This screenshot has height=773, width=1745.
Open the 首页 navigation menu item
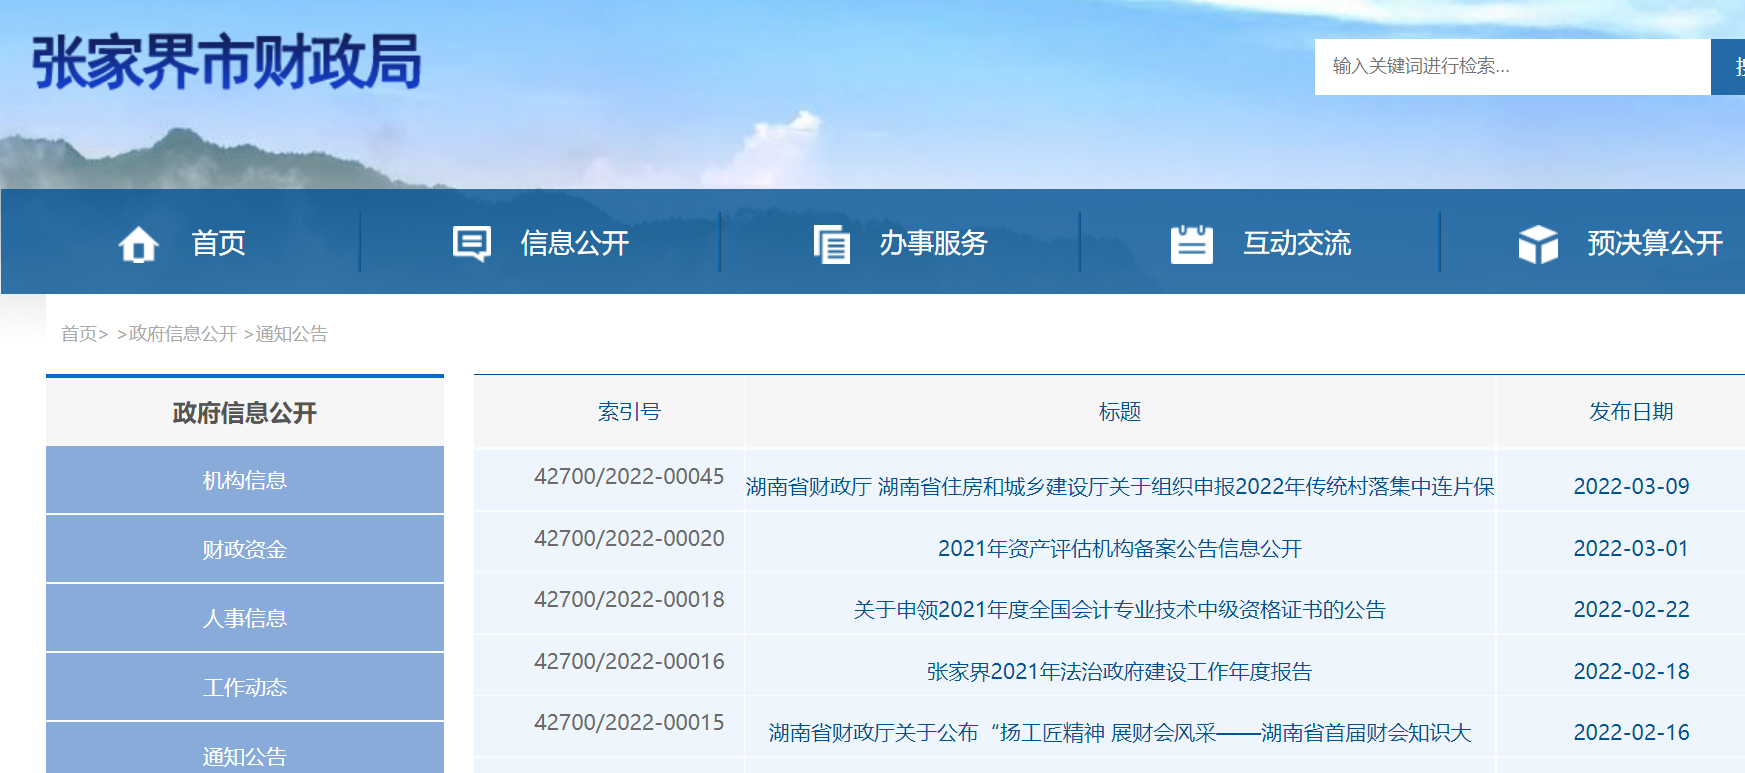[218, 243]
